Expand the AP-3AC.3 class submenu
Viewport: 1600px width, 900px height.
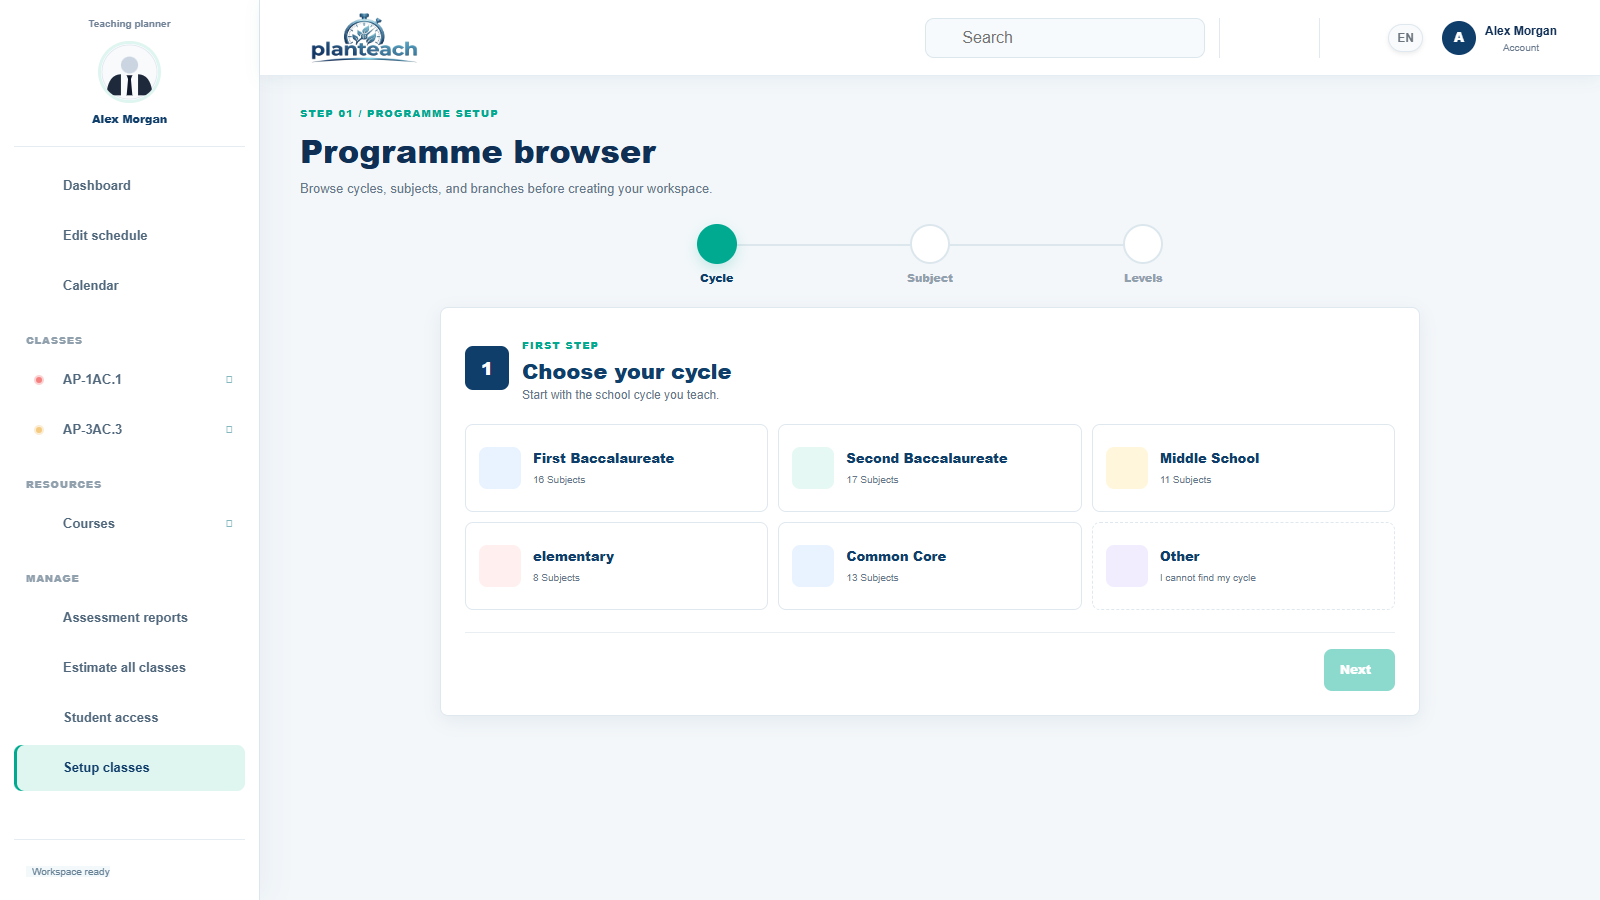point(229,430)
